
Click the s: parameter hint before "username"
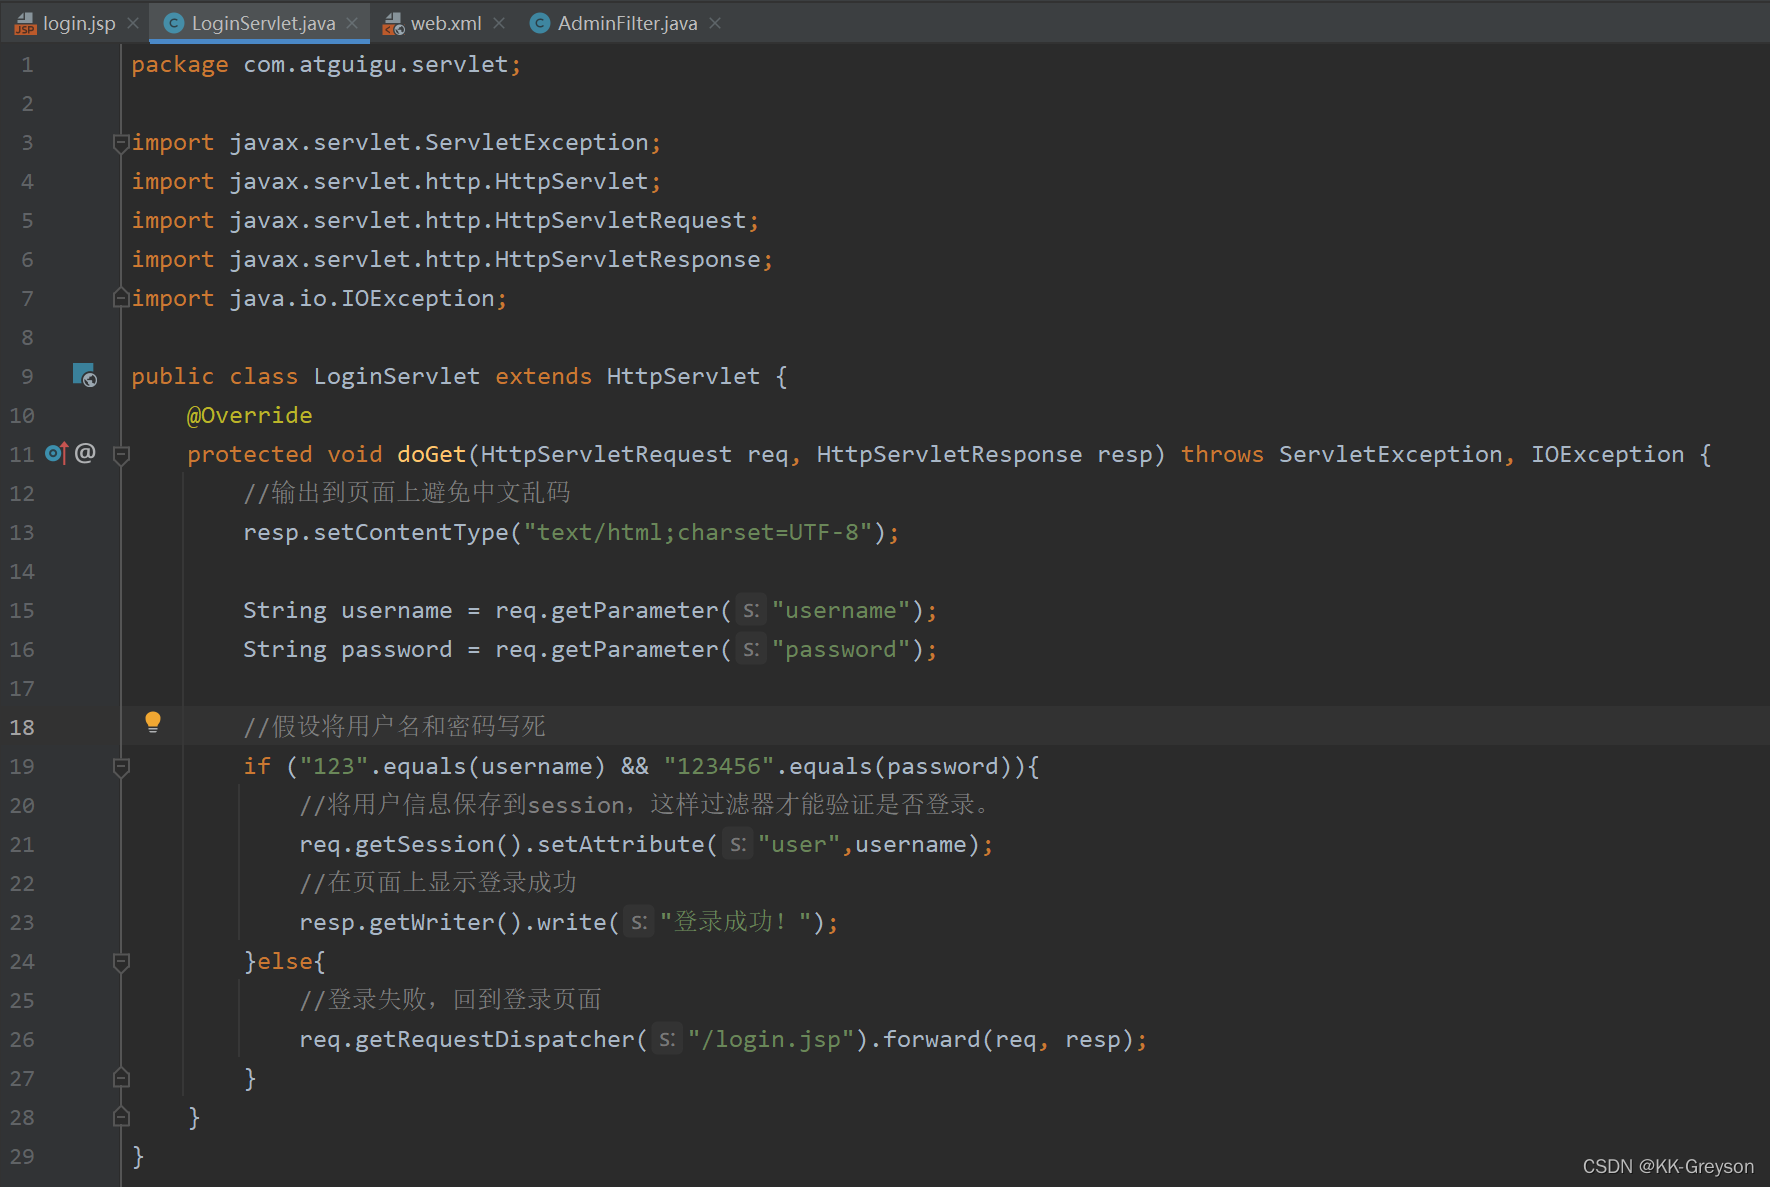pyautogui.click(x=751, y=610)
